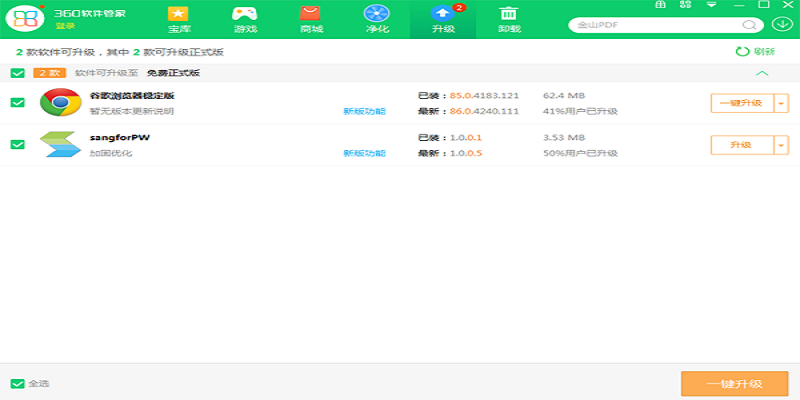800x400 pixels.
Task: Open the 净化 fan icon section
Action: [x=377, y=19]
